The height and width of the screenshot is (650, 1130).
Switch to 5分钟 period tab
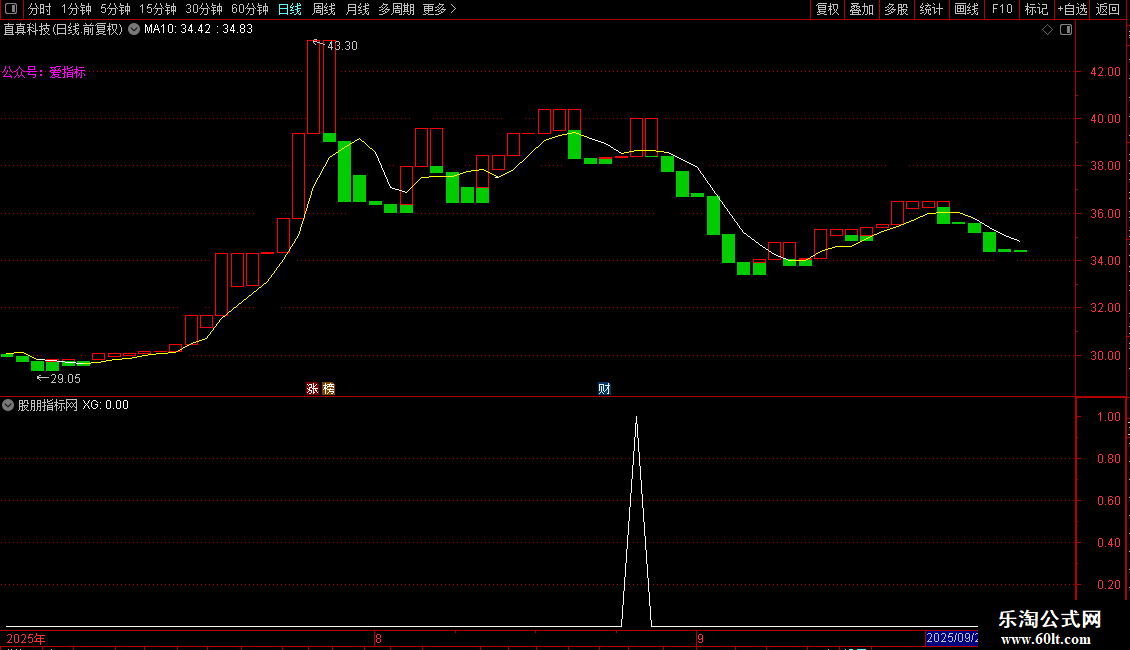(x=115, y=9)
